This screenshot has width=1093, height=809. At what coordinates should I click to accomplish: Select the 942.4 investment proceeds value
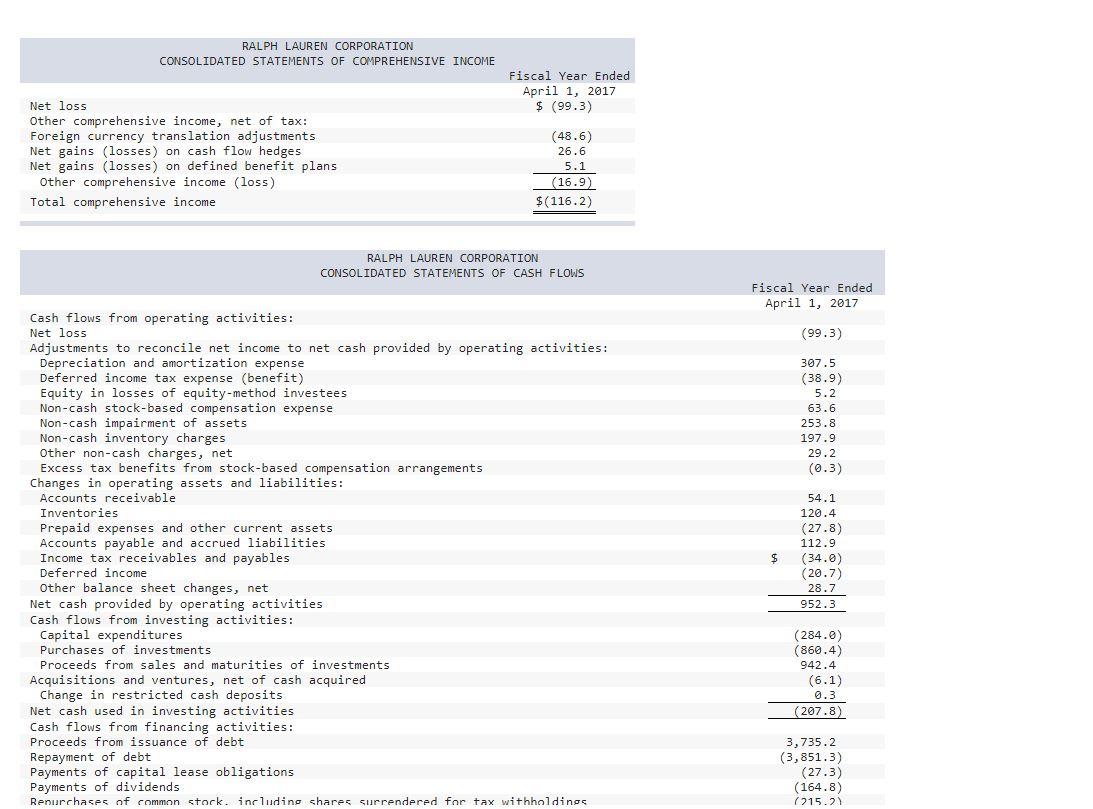[818, 665]
